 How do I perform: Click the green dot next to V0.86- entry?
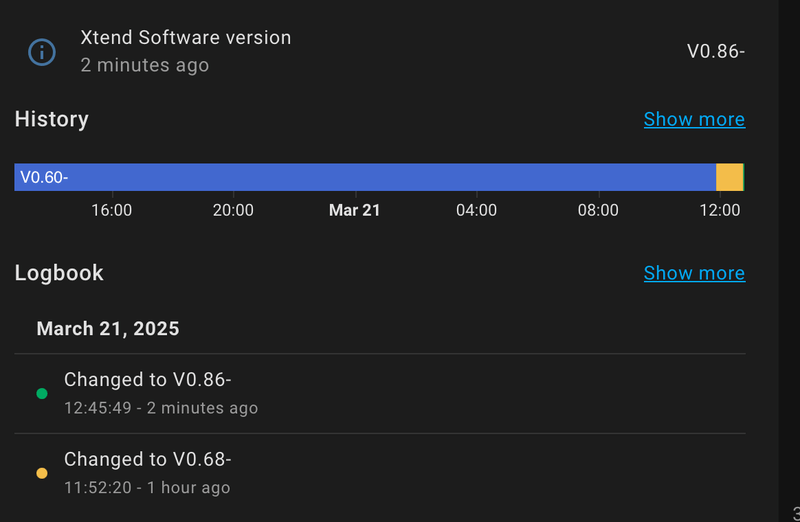point(42,393)
